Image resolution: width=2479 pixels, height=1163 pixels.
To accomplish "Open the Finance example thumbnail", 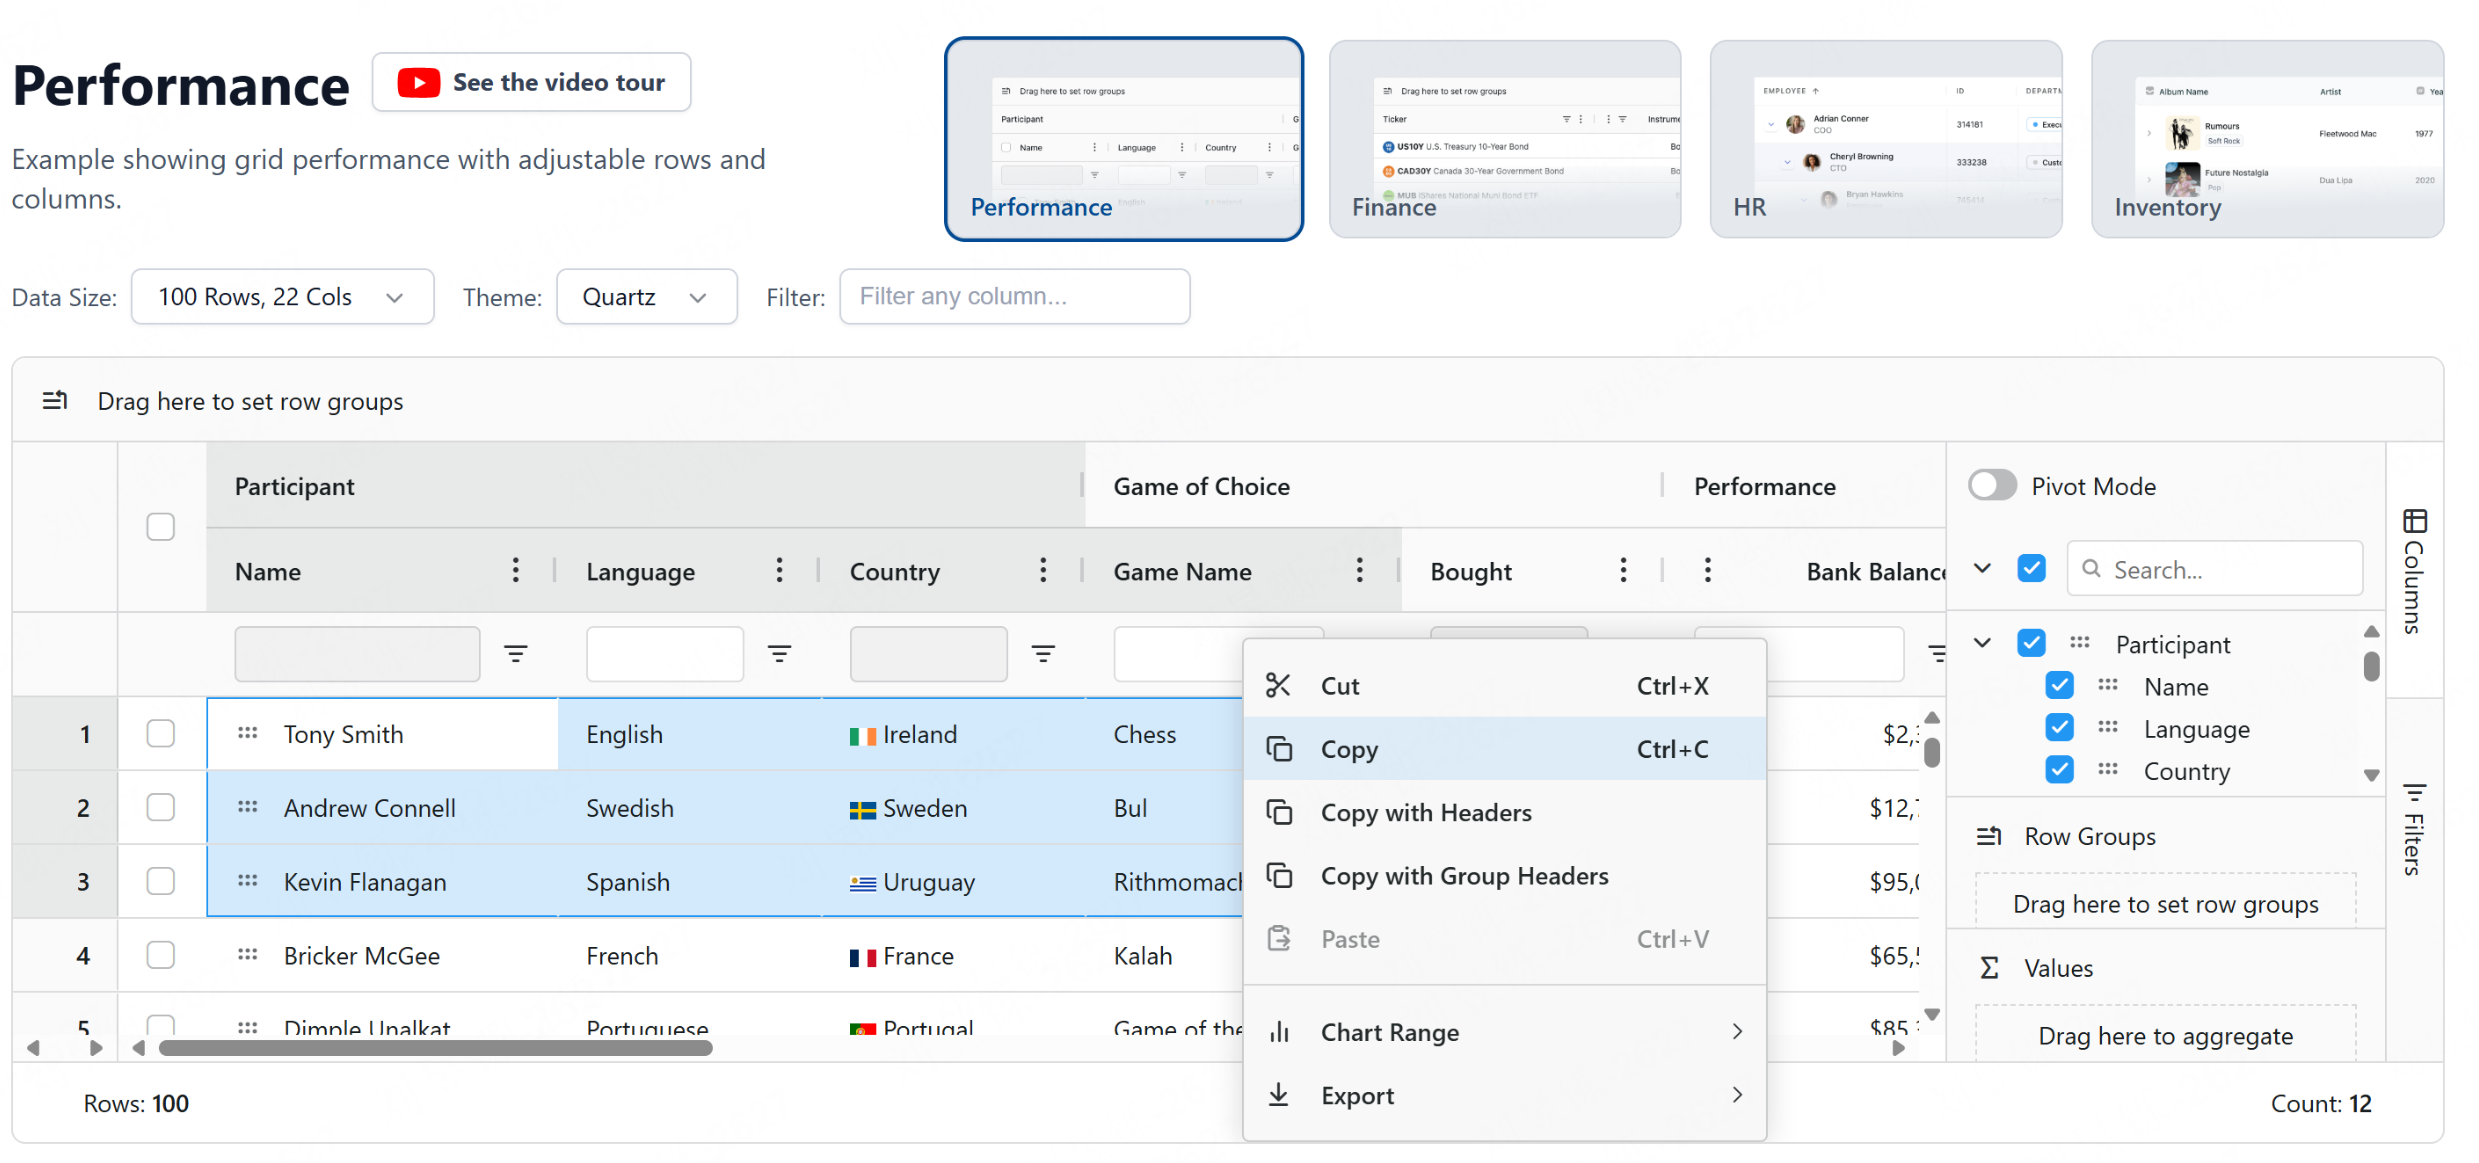I will tap(1504, 139).
